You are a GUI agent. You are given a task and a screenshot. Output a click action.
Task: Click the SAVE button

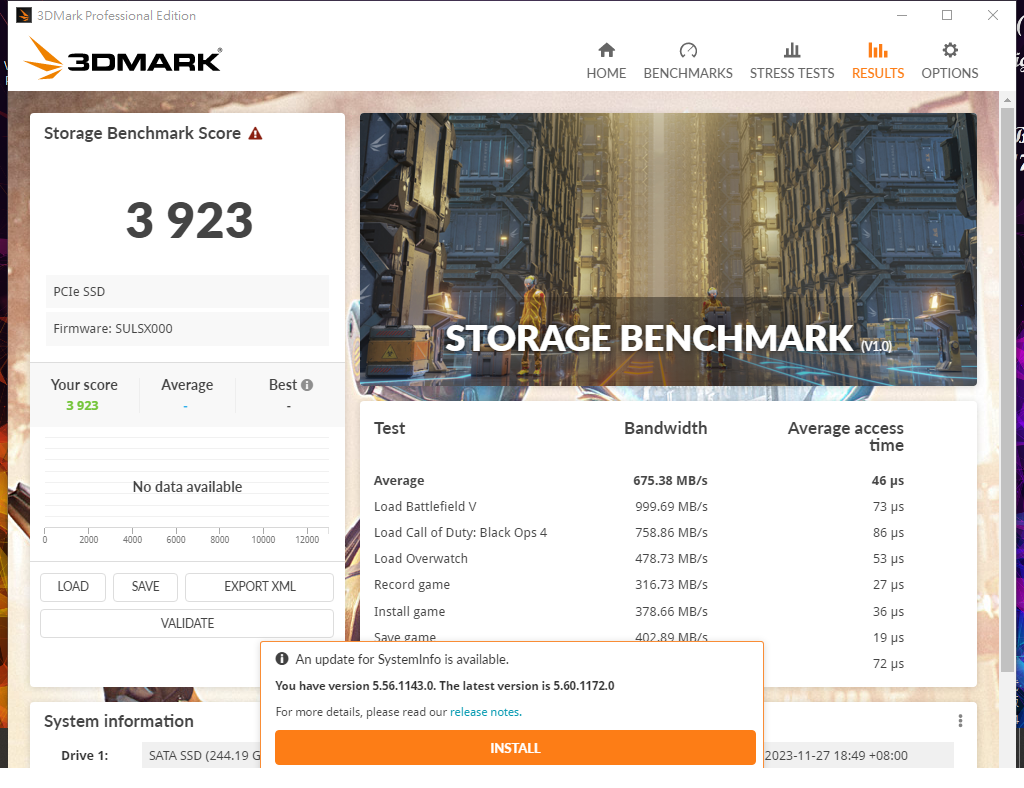[x=145, y=586]
